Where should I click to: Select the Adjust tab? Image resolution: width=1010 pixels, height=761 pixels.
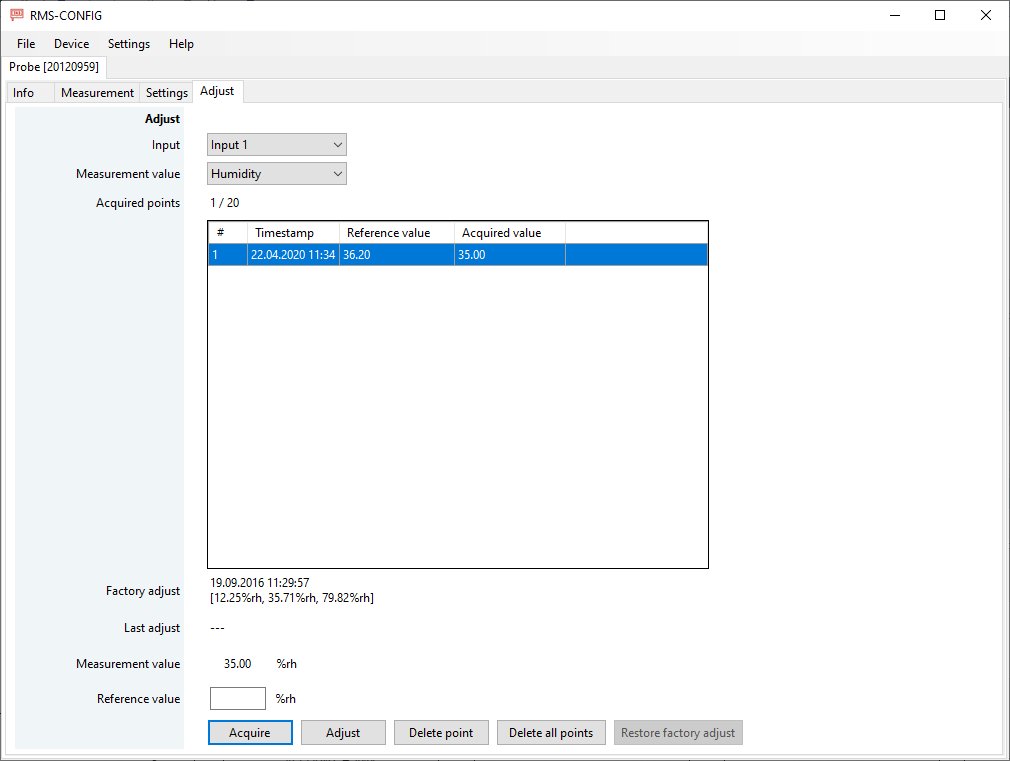coord(217,92)
